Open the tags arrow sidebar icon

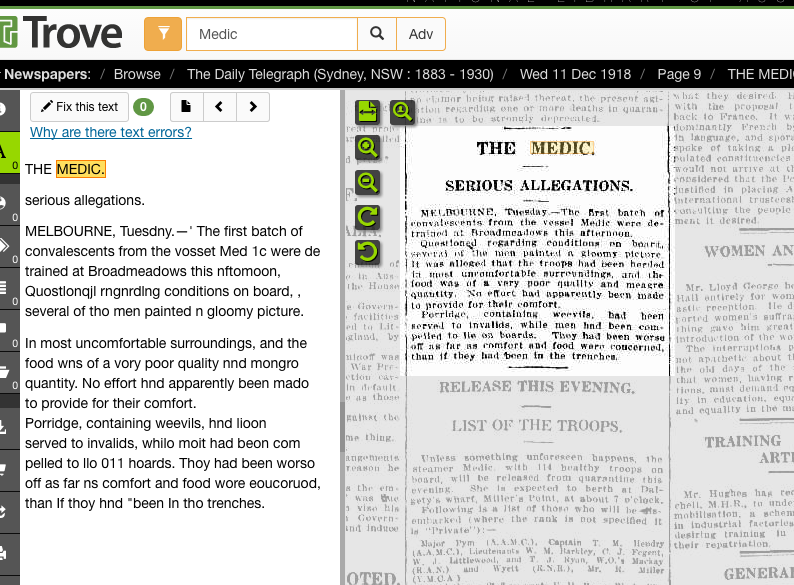10,246
